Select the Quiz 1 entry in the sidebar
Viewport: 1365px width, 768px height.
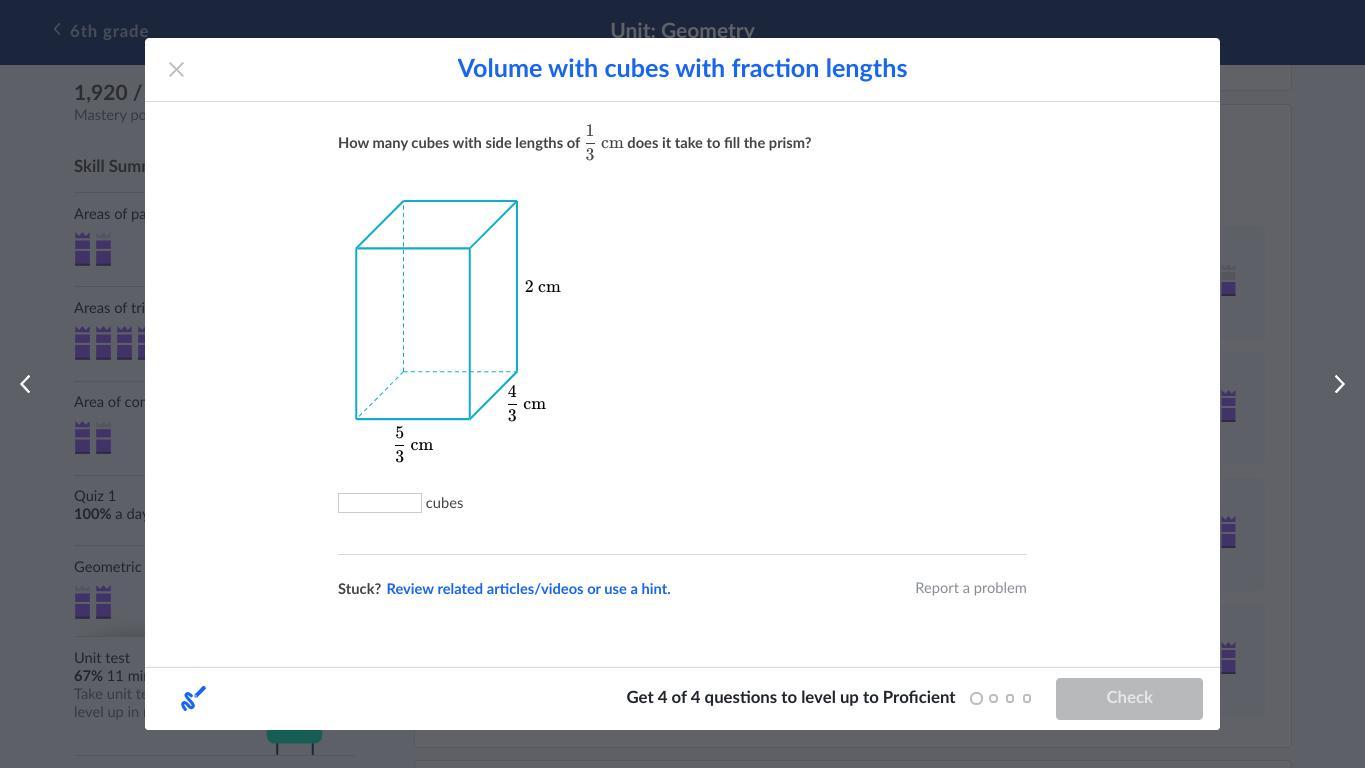108,505
